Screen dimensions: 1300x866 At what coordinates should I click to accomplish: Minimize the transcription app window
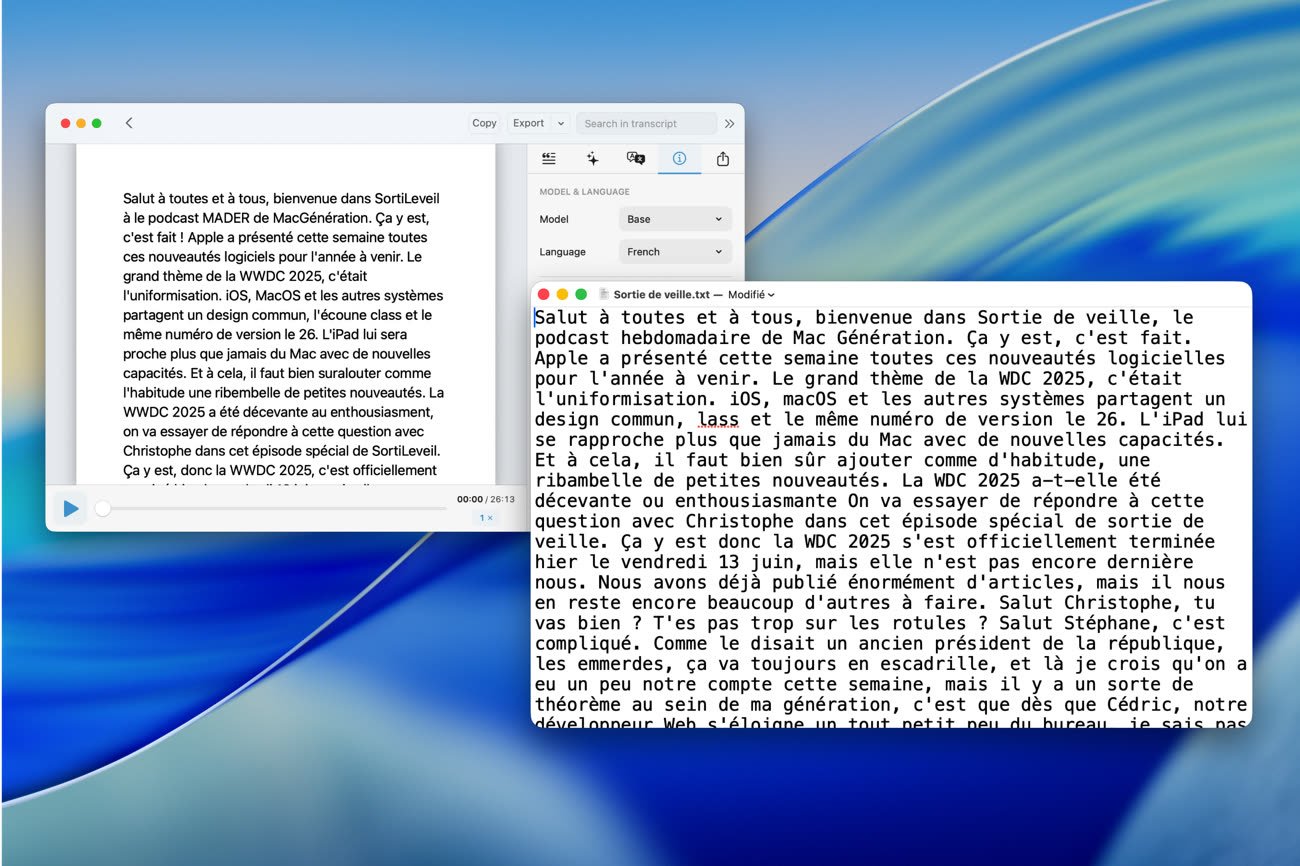pyautogui.click(x=81, y=123)
